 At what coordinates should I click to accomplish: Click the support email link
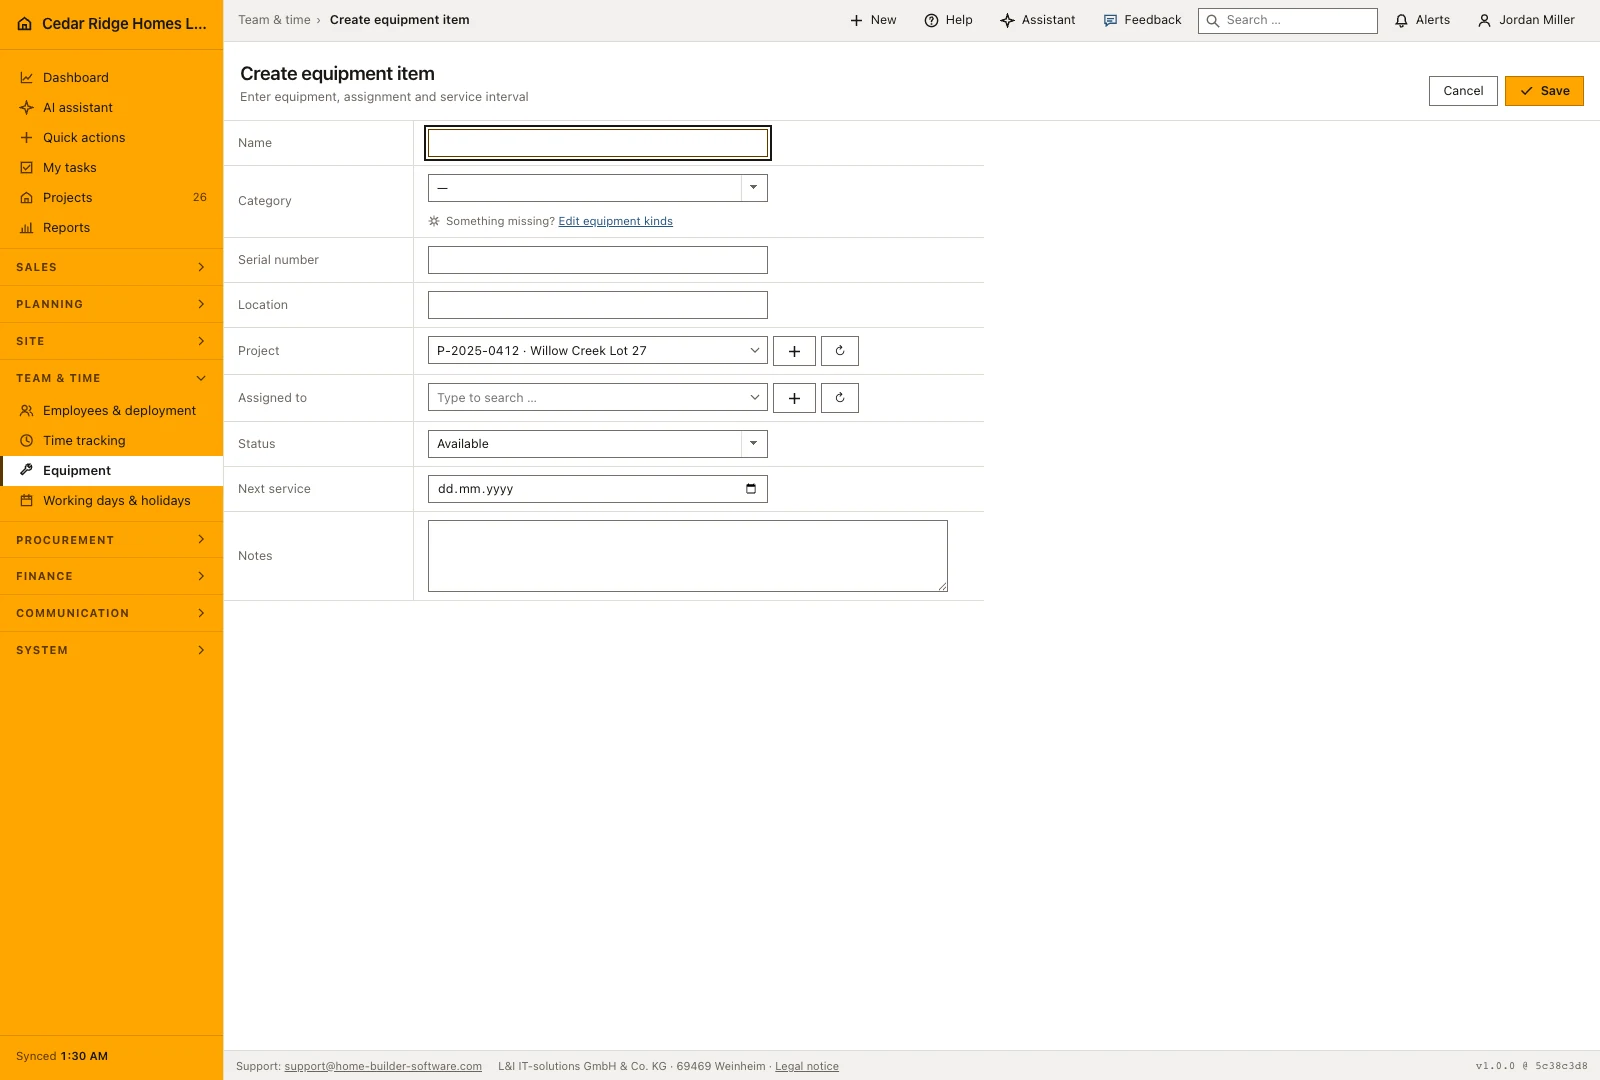click(383, 1067)
